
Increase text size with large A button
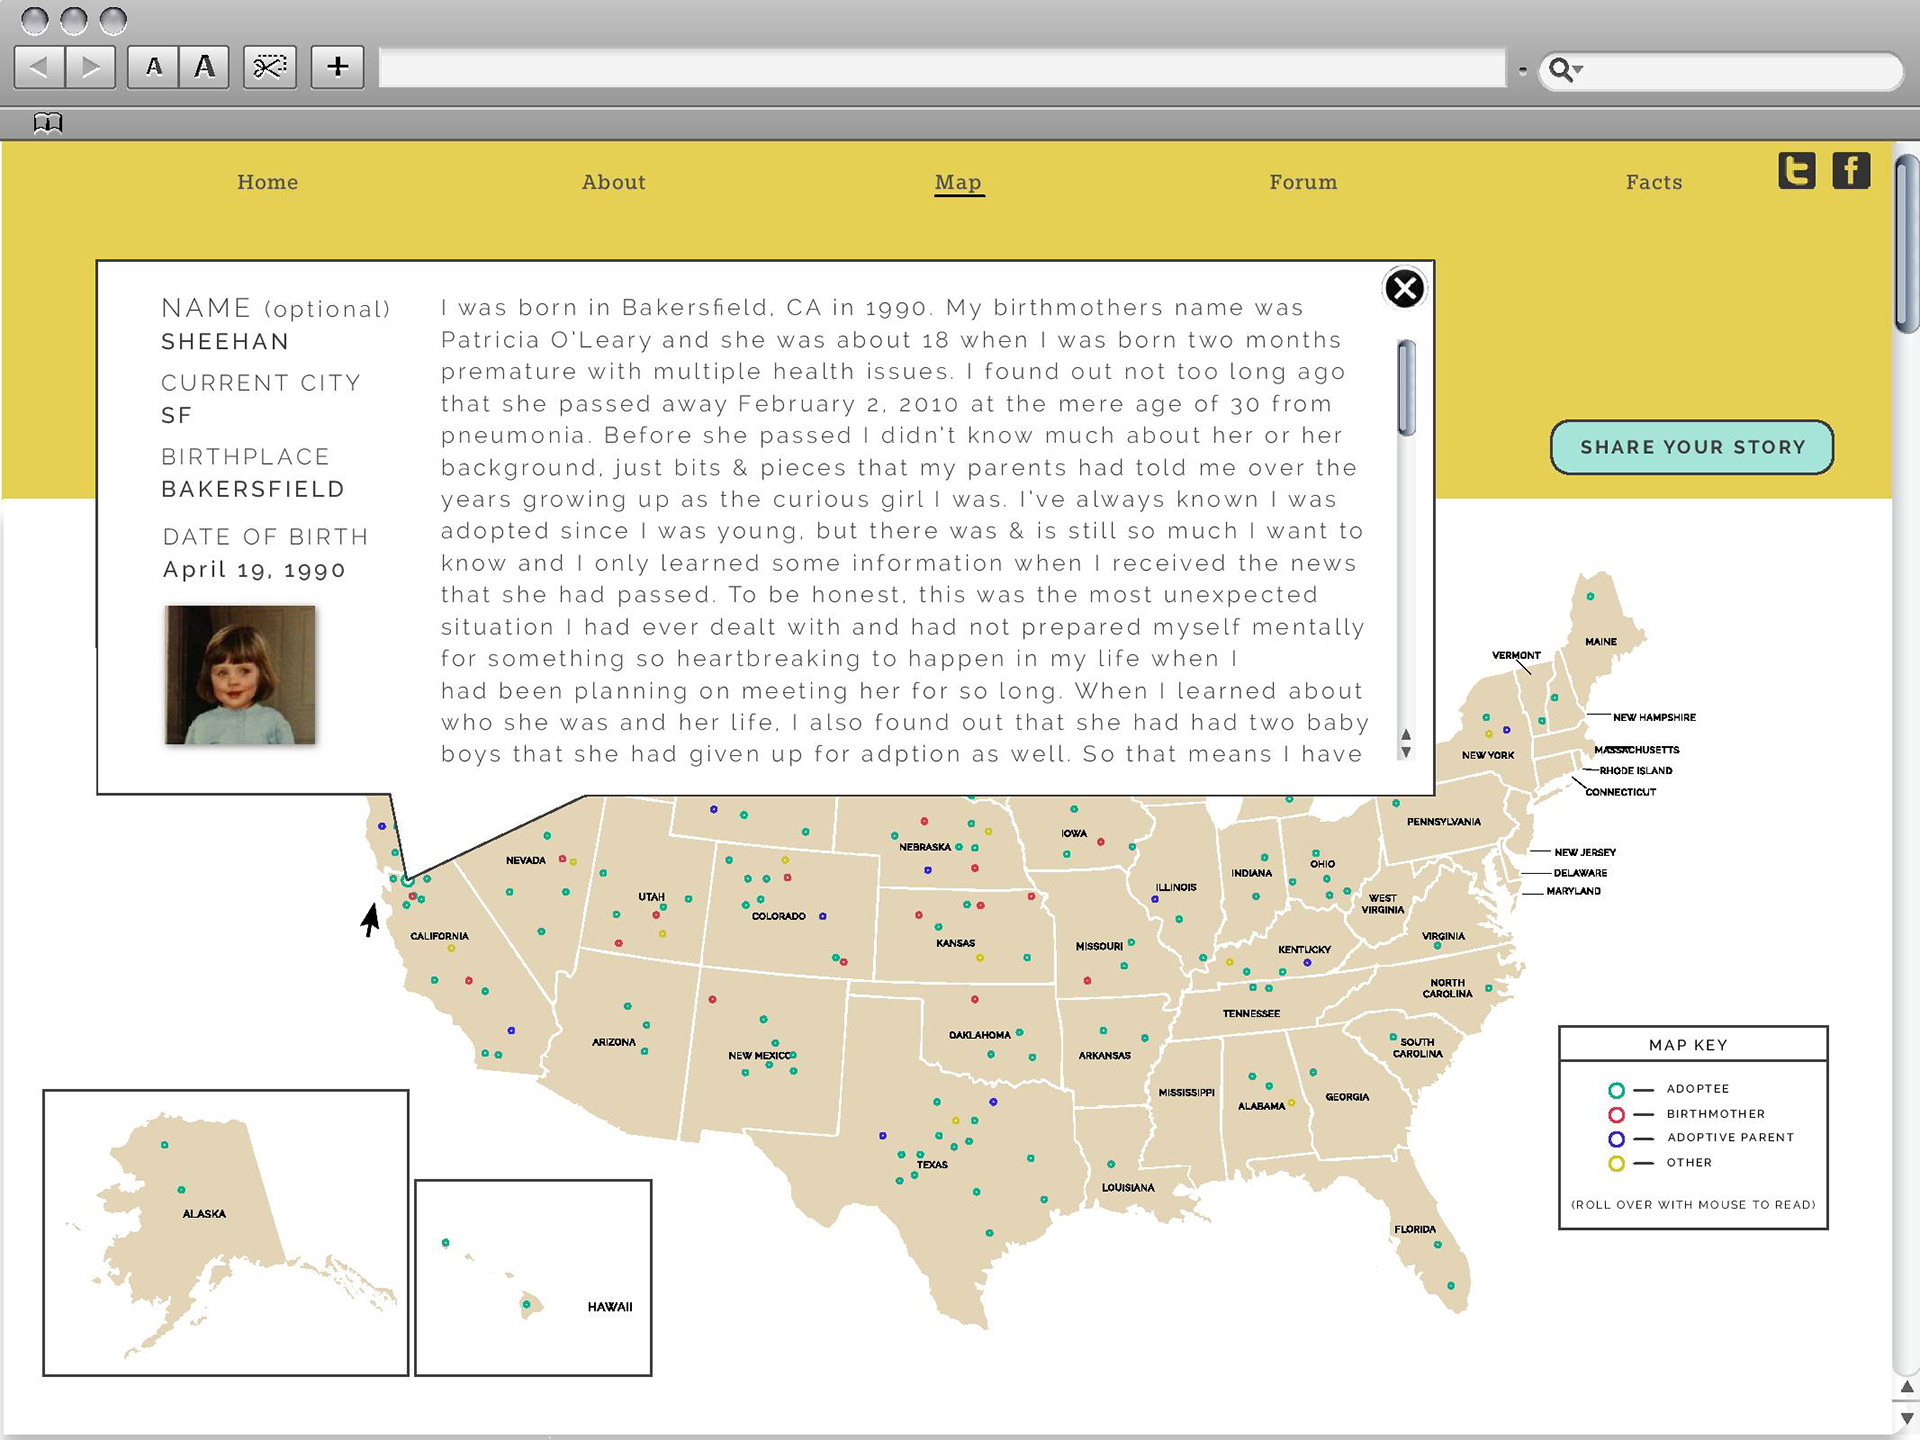(x=204, y=68)
